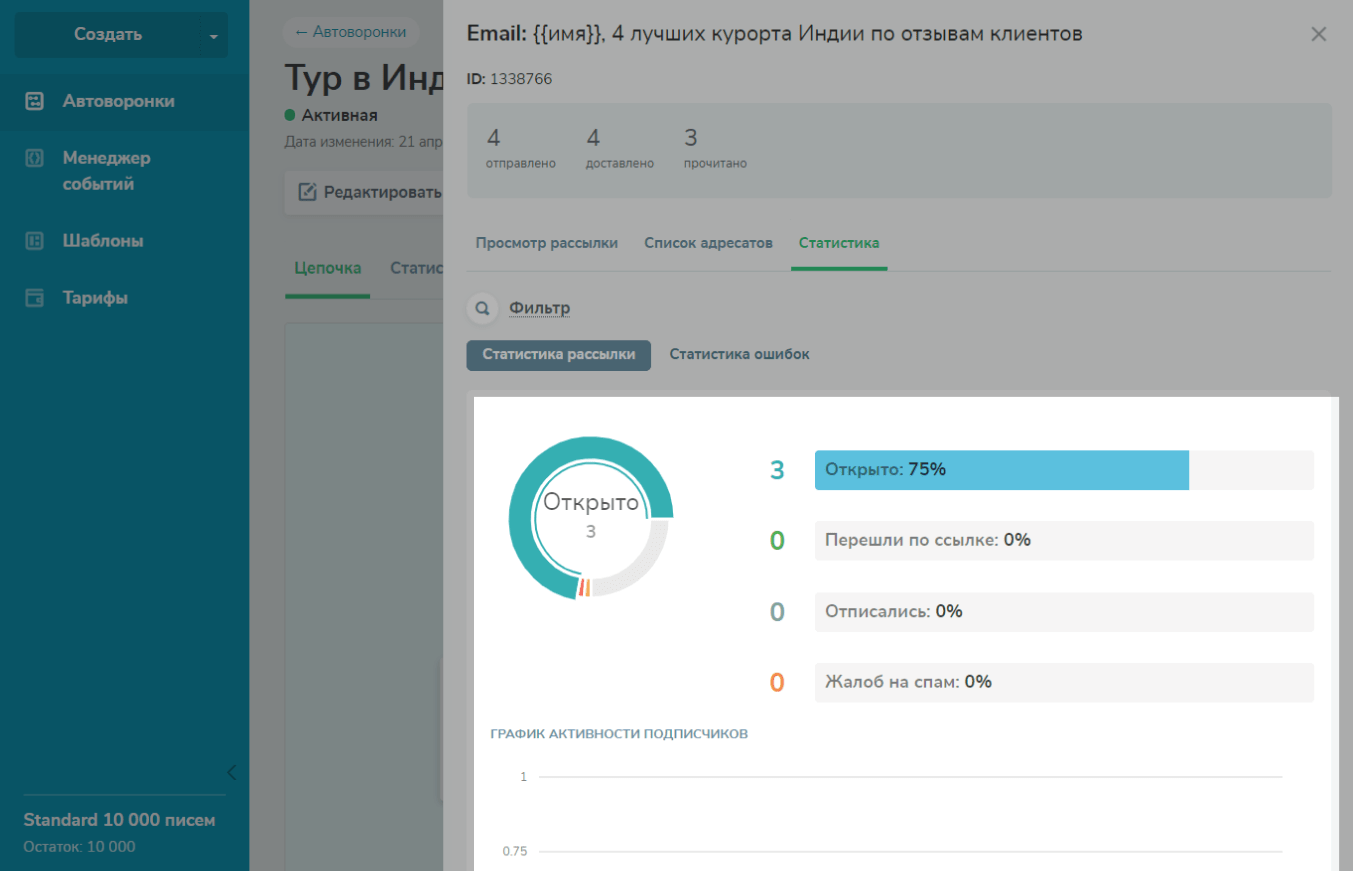Close the email statistics panel
The image size is (1353, 871).
point(1318,35)
